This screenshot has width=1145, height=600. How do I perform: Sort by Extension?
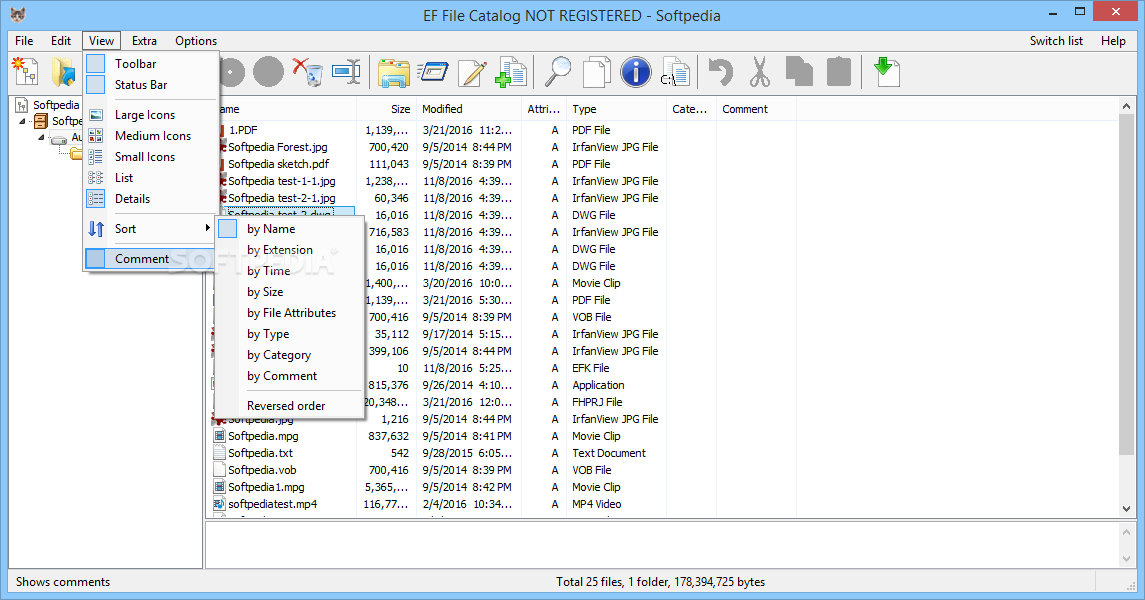pyautogui.click(x=289, y=250)
